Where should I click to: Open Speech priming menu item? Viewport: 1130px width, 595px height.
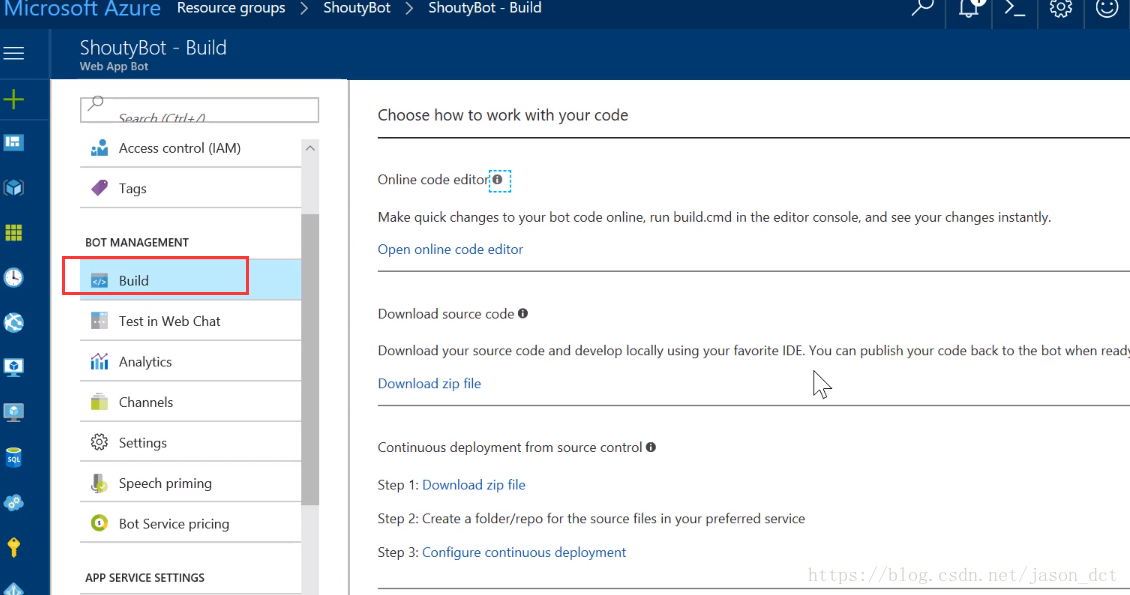click(x=190, y=483)
